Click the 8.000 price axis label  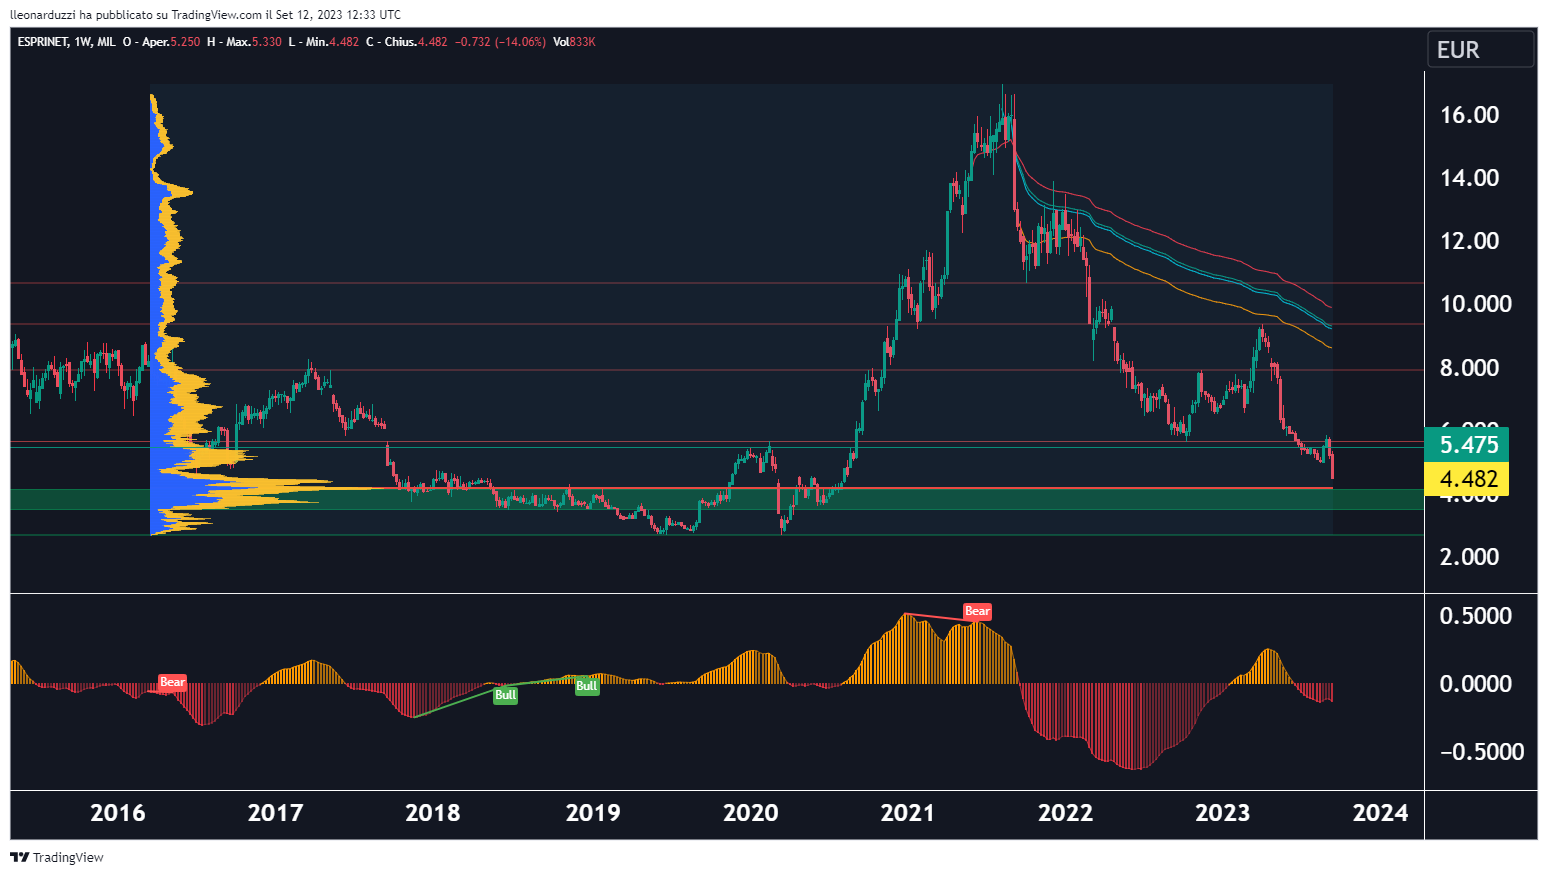(x=1469, y=368)
